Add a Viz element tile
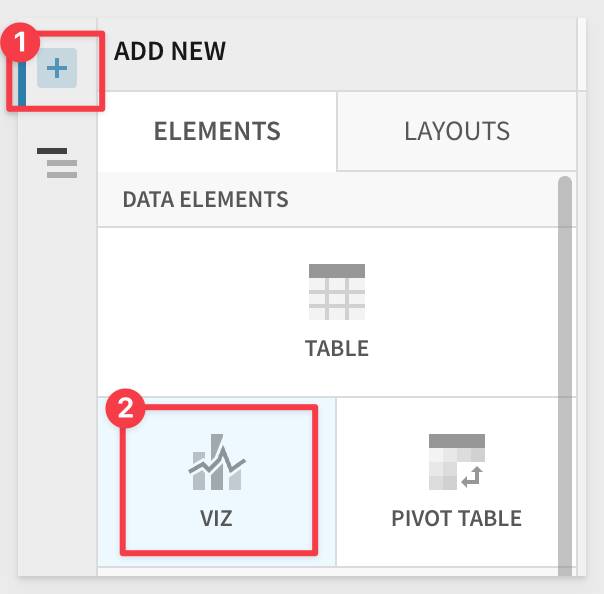The width and height of the screenshot is (604, 594). [x=217, y=481]
